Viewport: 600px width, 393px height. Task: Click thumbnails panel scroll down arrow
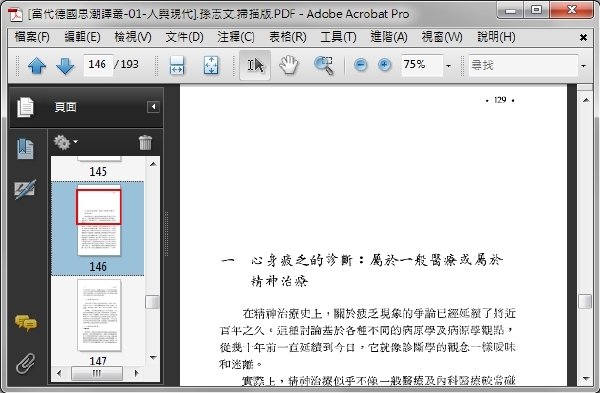tap(153, 358)
